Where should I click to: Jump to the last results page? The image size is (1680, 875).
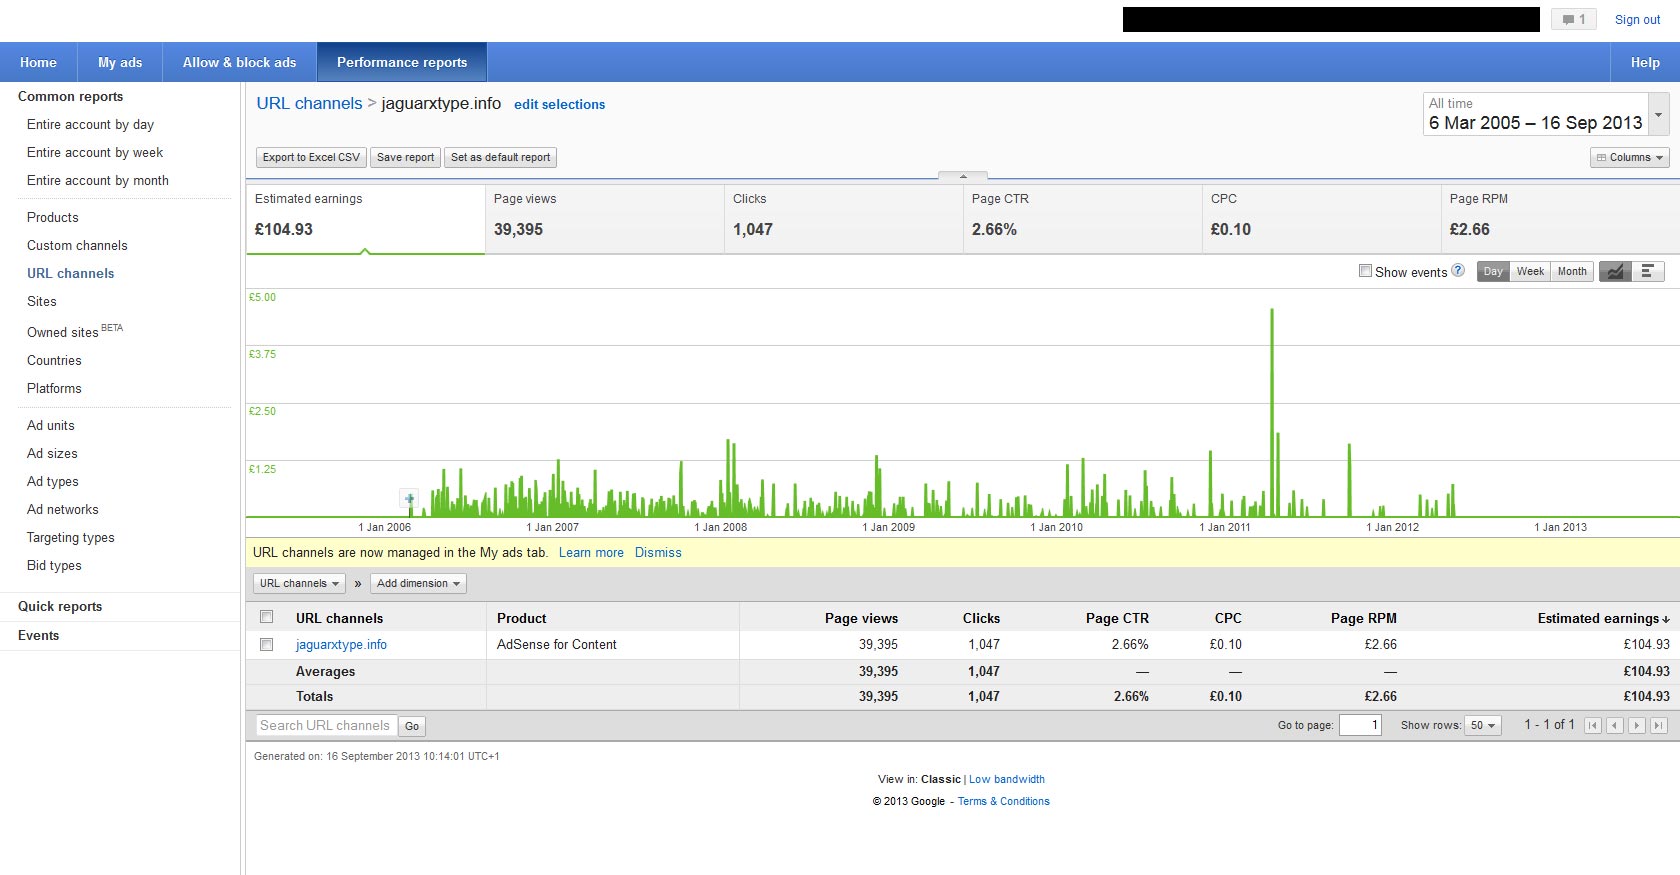coord(1658,726)
